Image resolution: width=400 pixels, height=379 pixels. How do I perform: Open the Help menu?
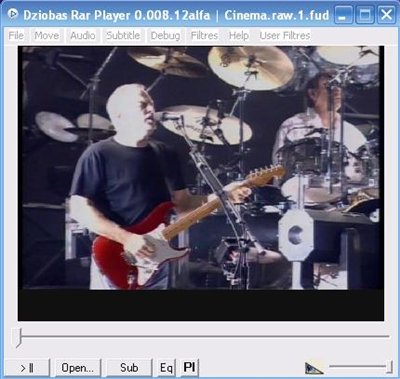[239, 35]
